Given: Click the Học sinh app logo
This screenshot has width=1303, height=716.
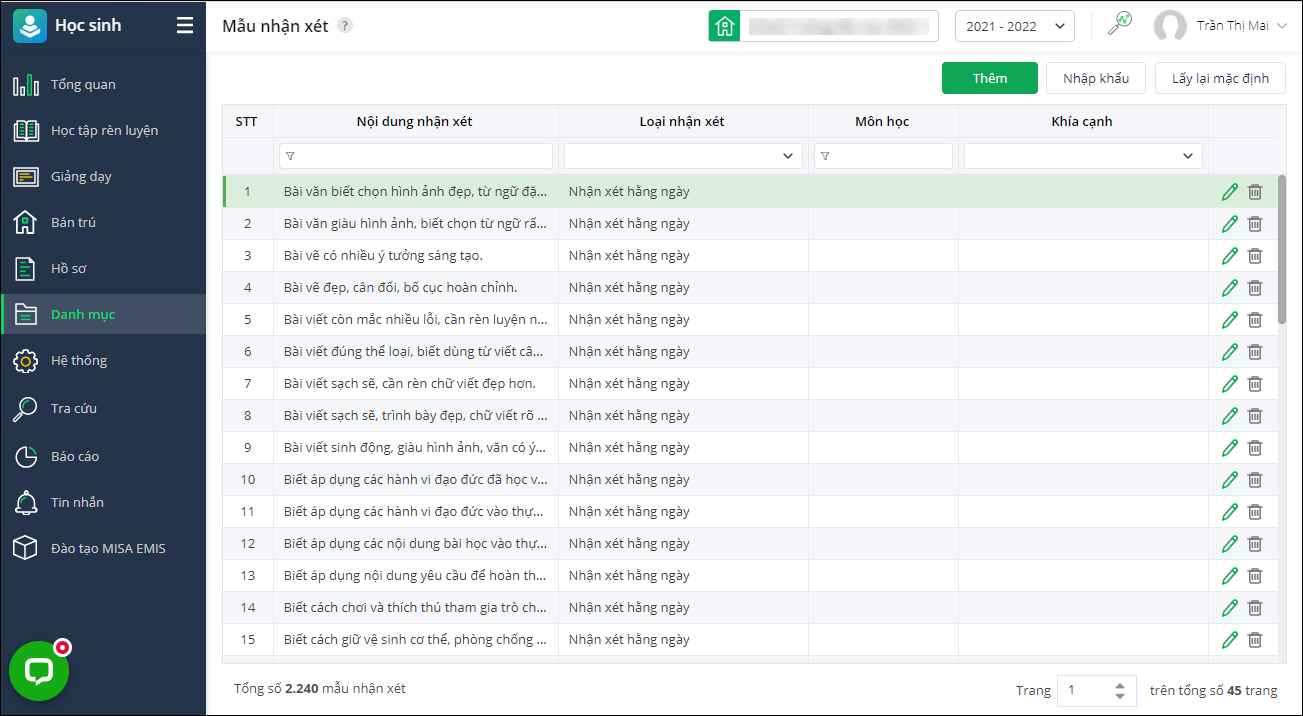Looking at the screenshot, I should (x=30, y=26).
